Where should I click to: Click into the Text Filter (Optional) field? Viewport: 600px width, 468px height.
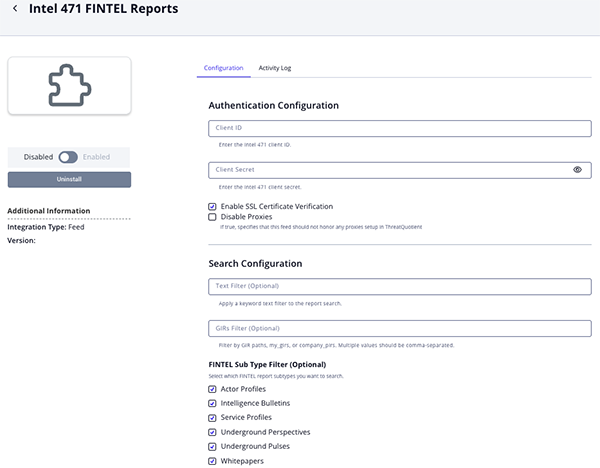tap(399, 287)
